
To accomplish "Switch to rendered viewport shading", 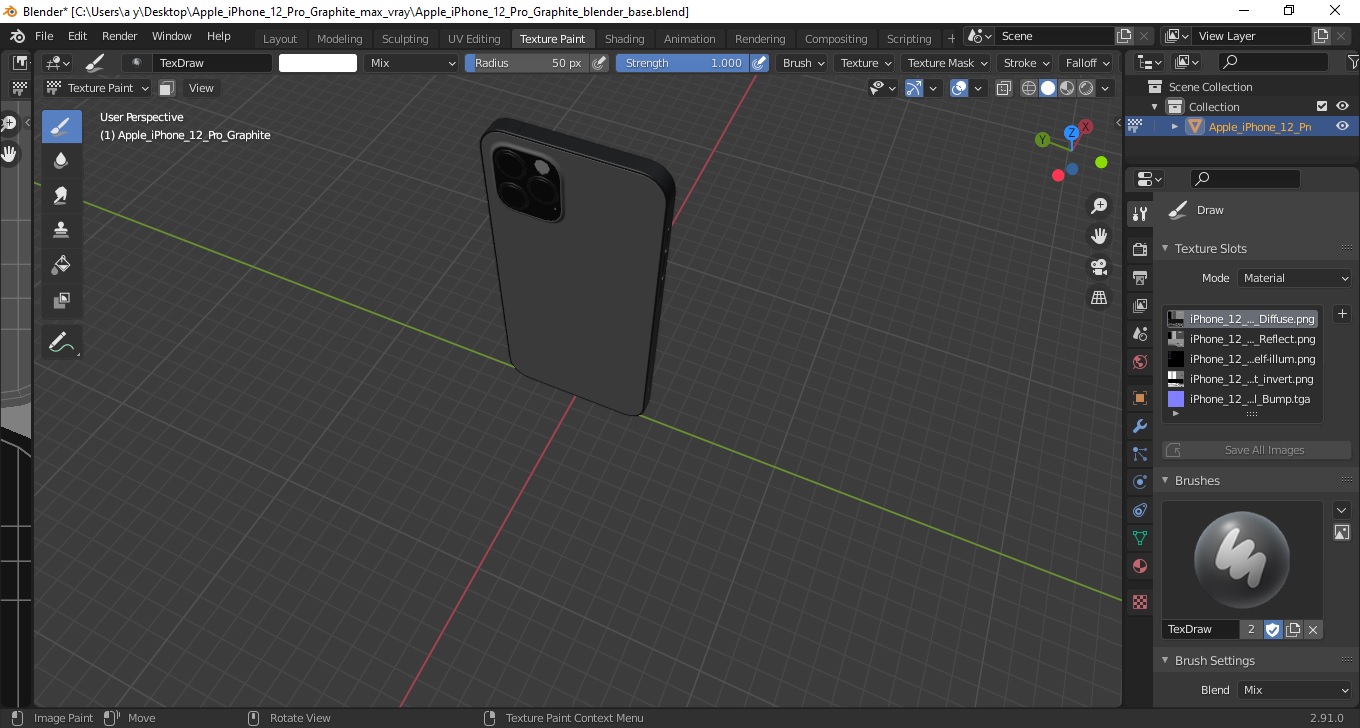I will 1086,88.
